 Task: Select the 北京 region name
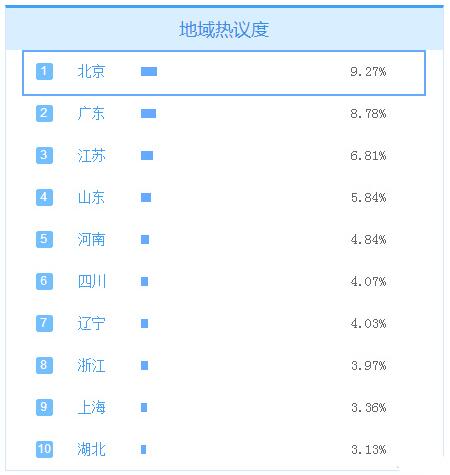coord(91,71)
